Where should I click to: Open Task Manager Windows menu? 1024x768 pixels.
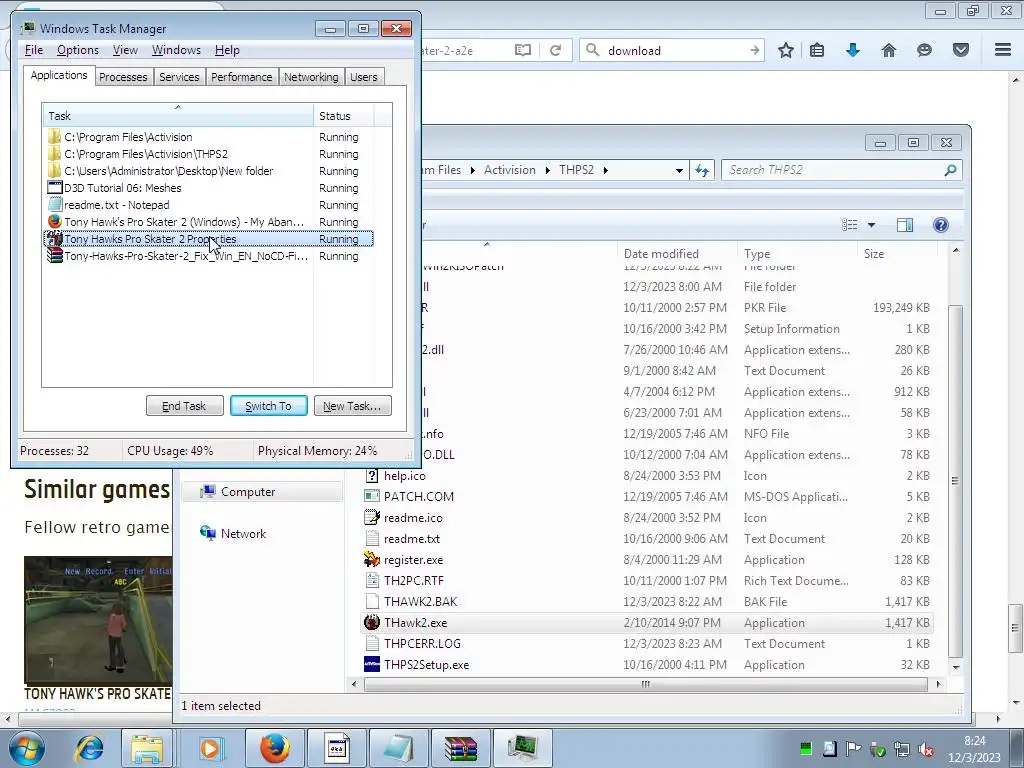pyautogui.click(x=176, y=50)
